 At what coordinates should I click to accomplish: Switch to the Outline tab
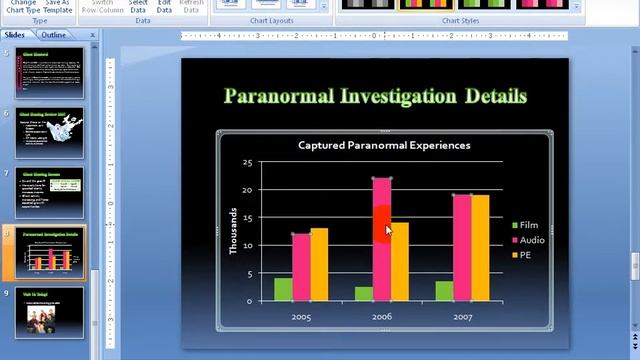click(53, 35)
